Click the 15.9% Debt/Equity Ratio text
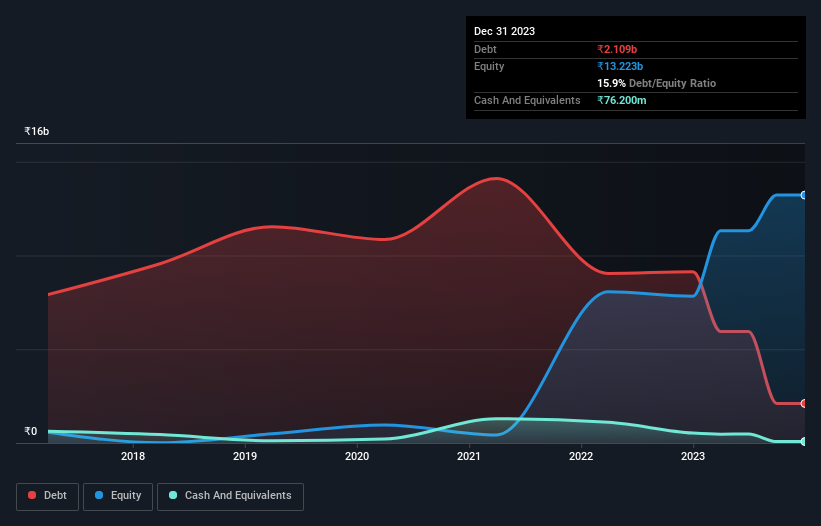The image size is (821, 526). [x=657, y=83]
